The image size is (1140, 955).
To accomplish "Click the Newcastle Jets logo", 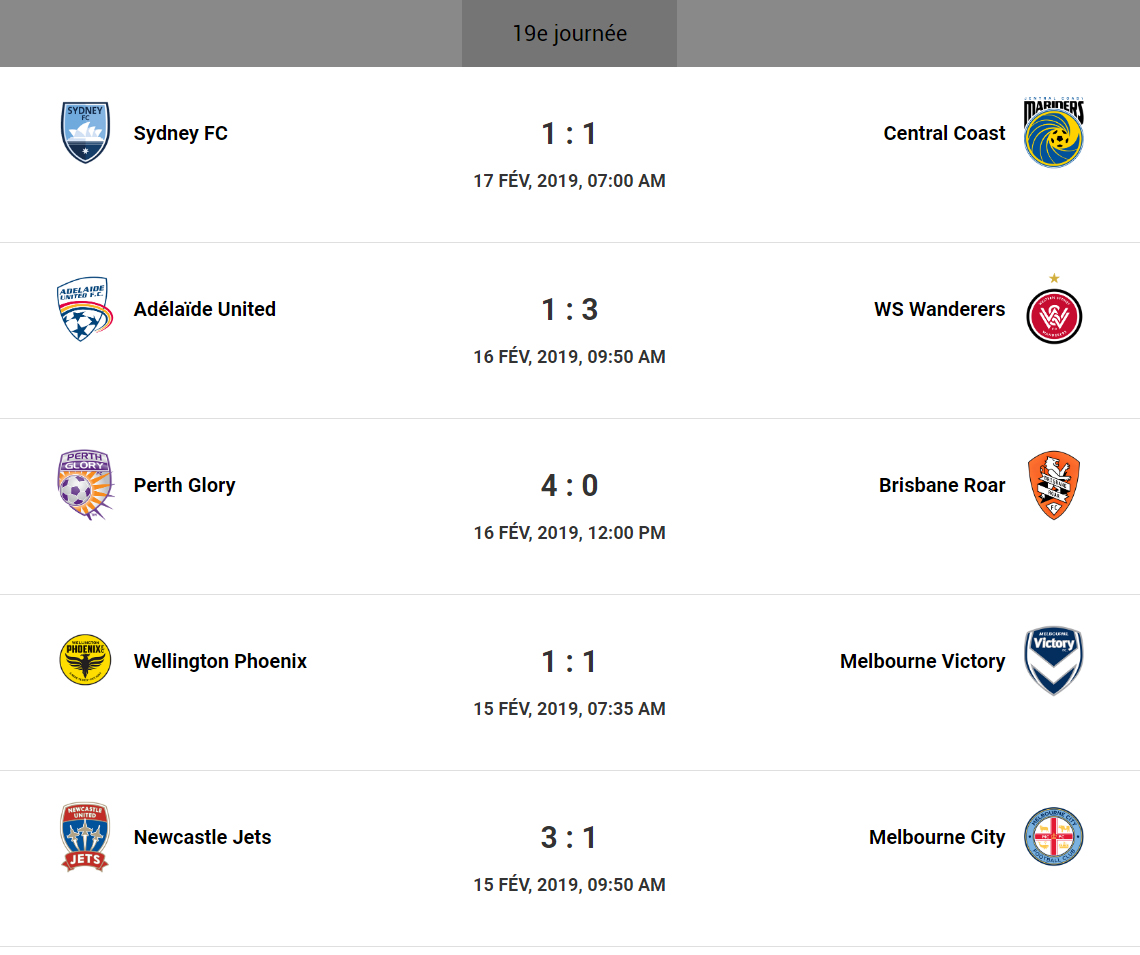I will (x=85, y=837).
